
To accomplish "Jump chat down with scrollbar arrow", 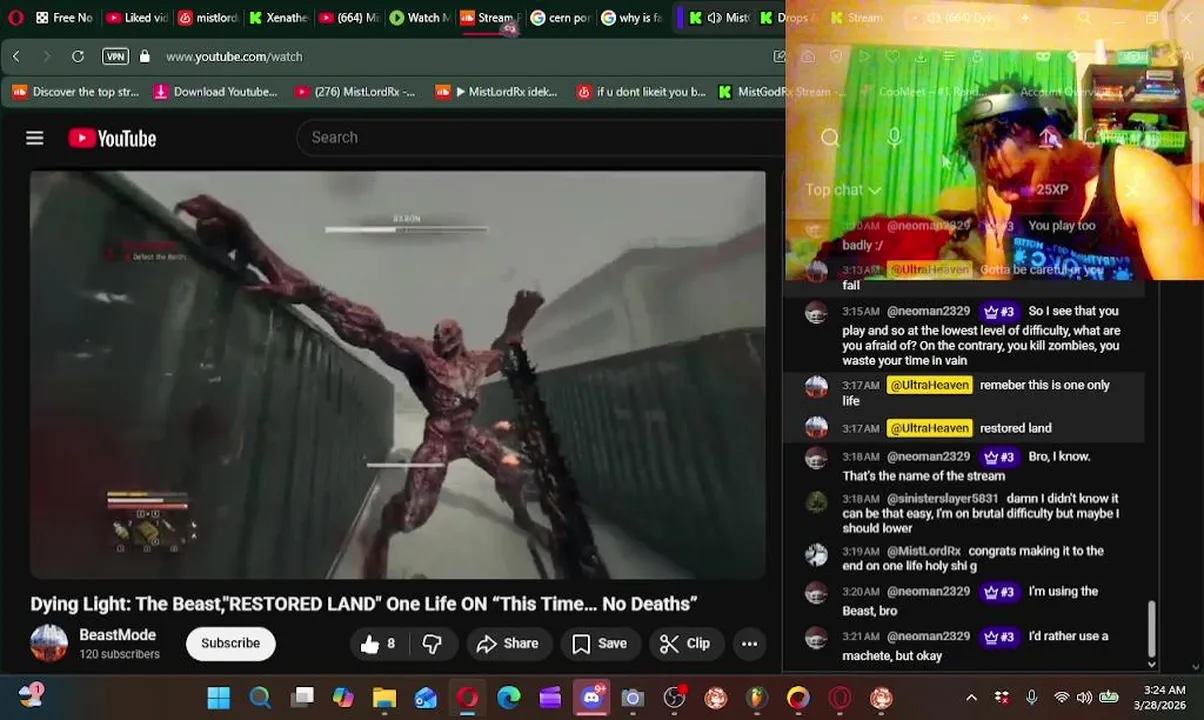I will [1151, 664].
